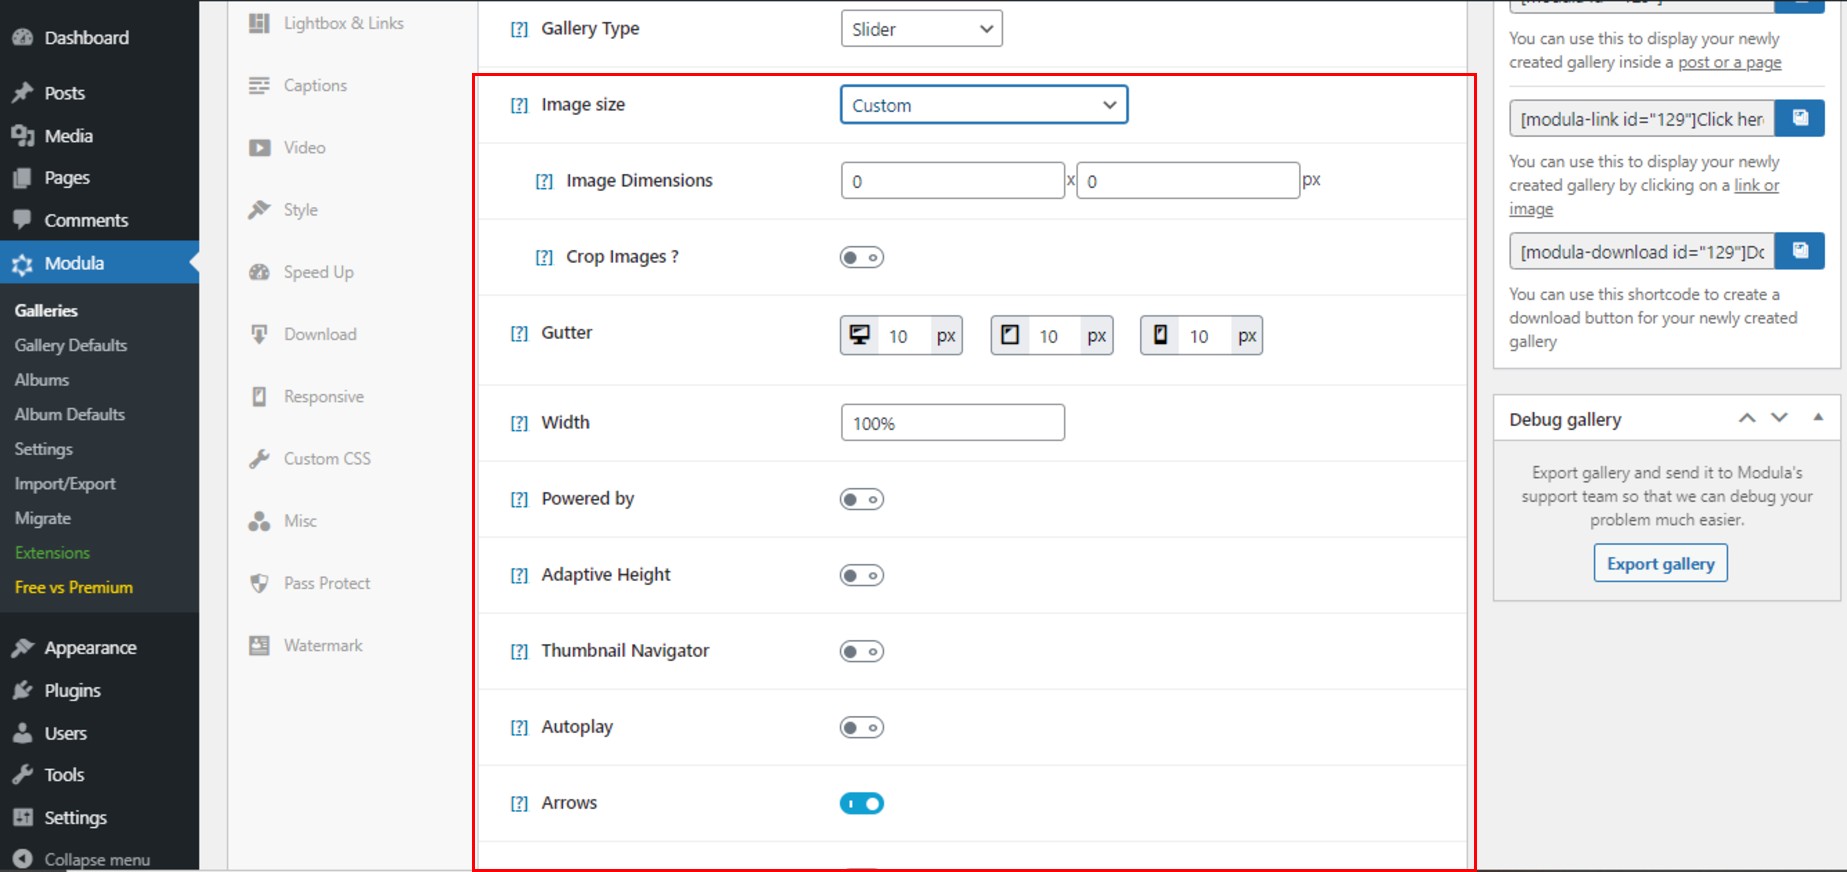The width and height of the screenshot is (1847, 872).
Task: Click the Users person icon
Action: point(22,733)
